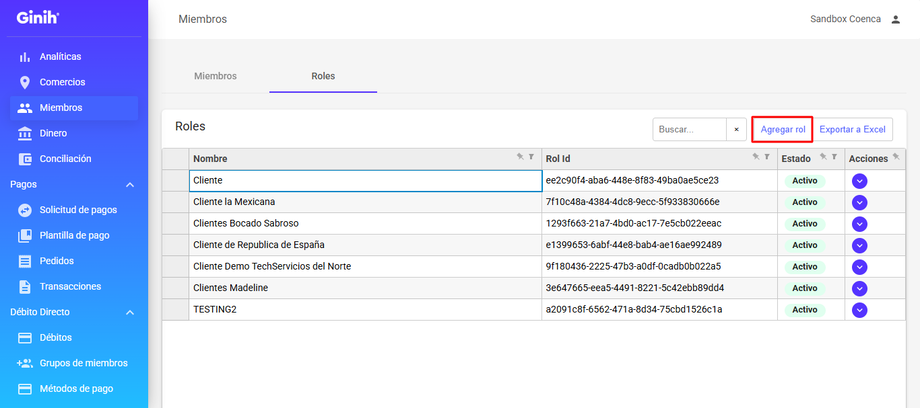Focus the Buscar search field

tap(689, 130)
